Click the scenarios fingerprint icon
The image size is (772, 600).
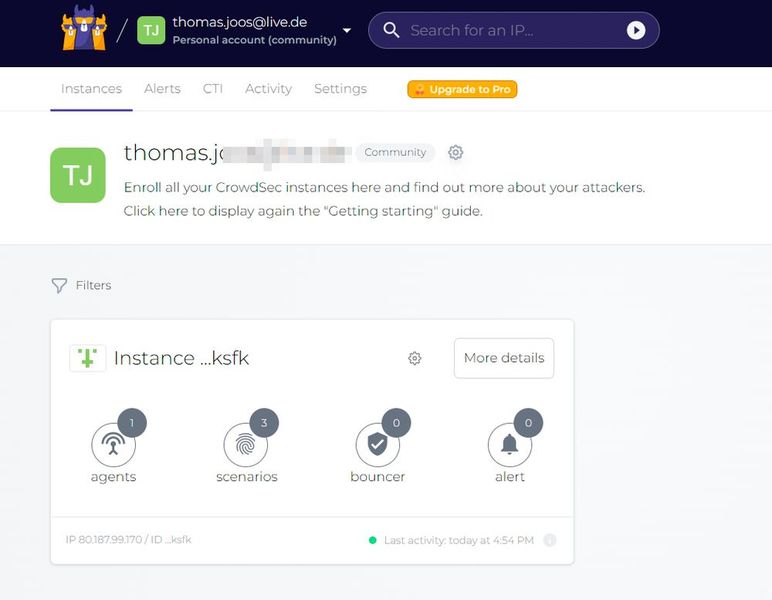tap(245, 444)
